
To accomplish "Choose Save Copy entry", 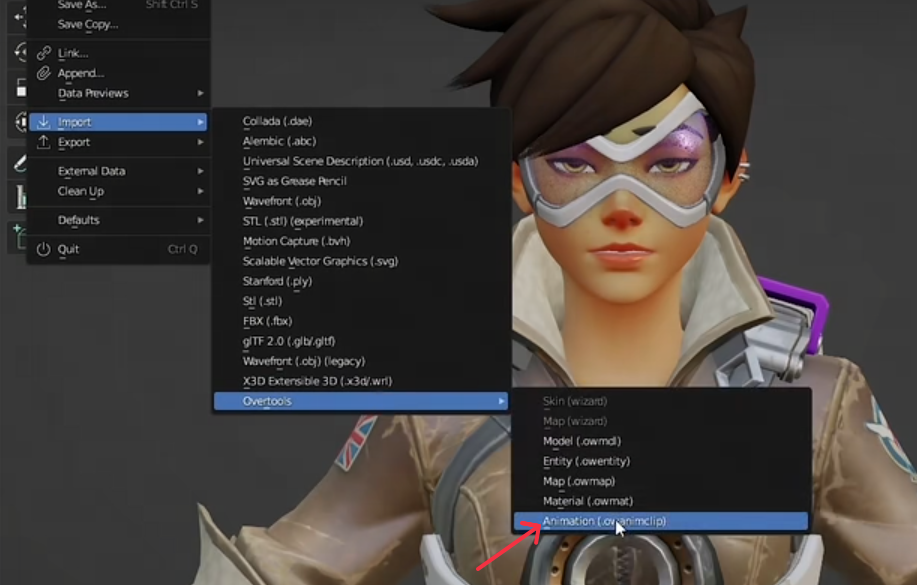I will (119, 25).
